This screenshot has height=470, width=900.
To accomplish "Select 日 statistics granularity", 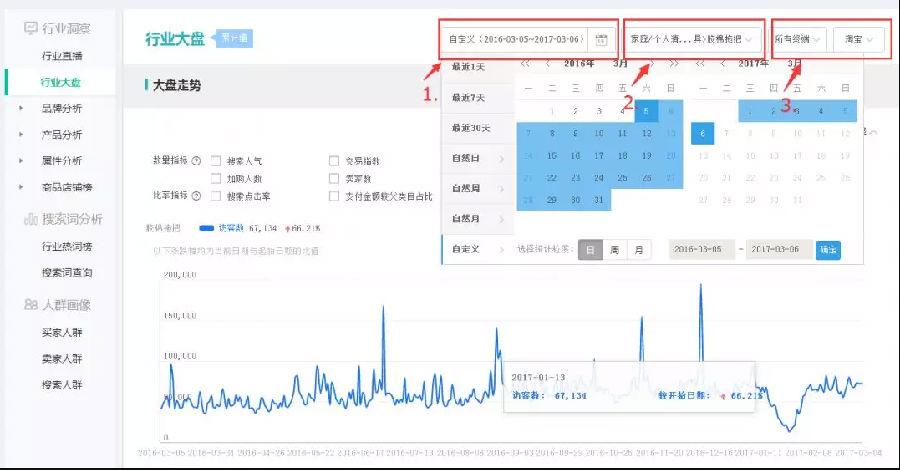I will point(590,250).
